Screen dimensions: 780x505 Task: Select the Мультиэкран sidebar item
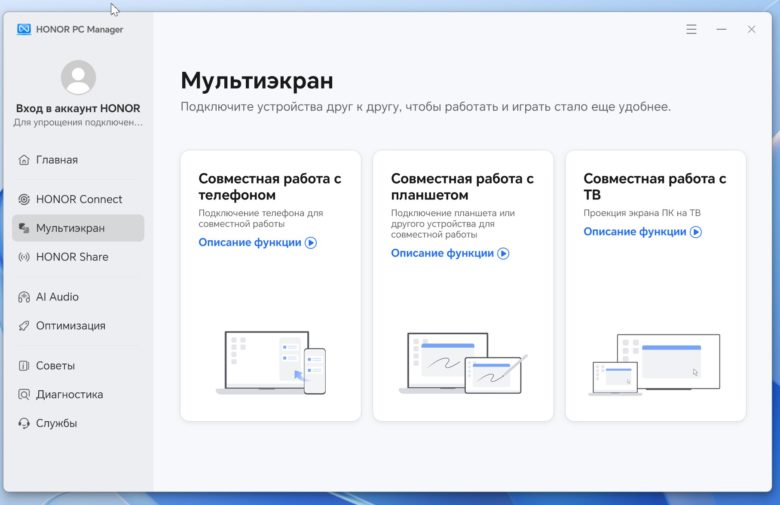coord(78,228)
